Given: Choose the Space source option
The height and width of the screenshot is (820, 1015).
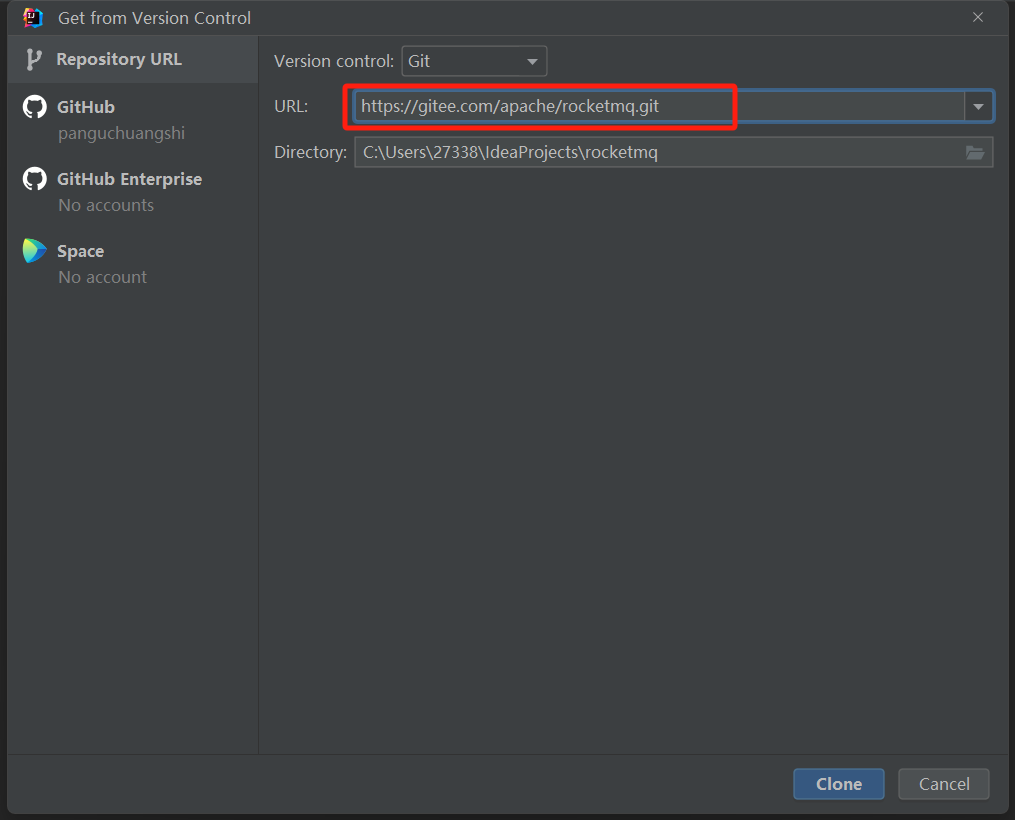Looking at the screenshot, I should pyautogui.click(x=133, y=263).
